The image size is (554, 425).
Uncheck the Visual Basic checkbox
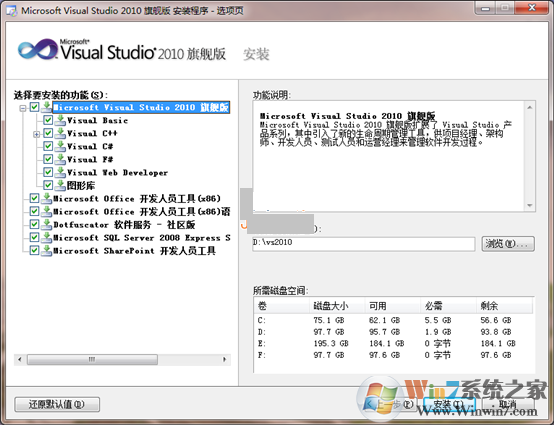pyautogui.click(x=48, y=120)
